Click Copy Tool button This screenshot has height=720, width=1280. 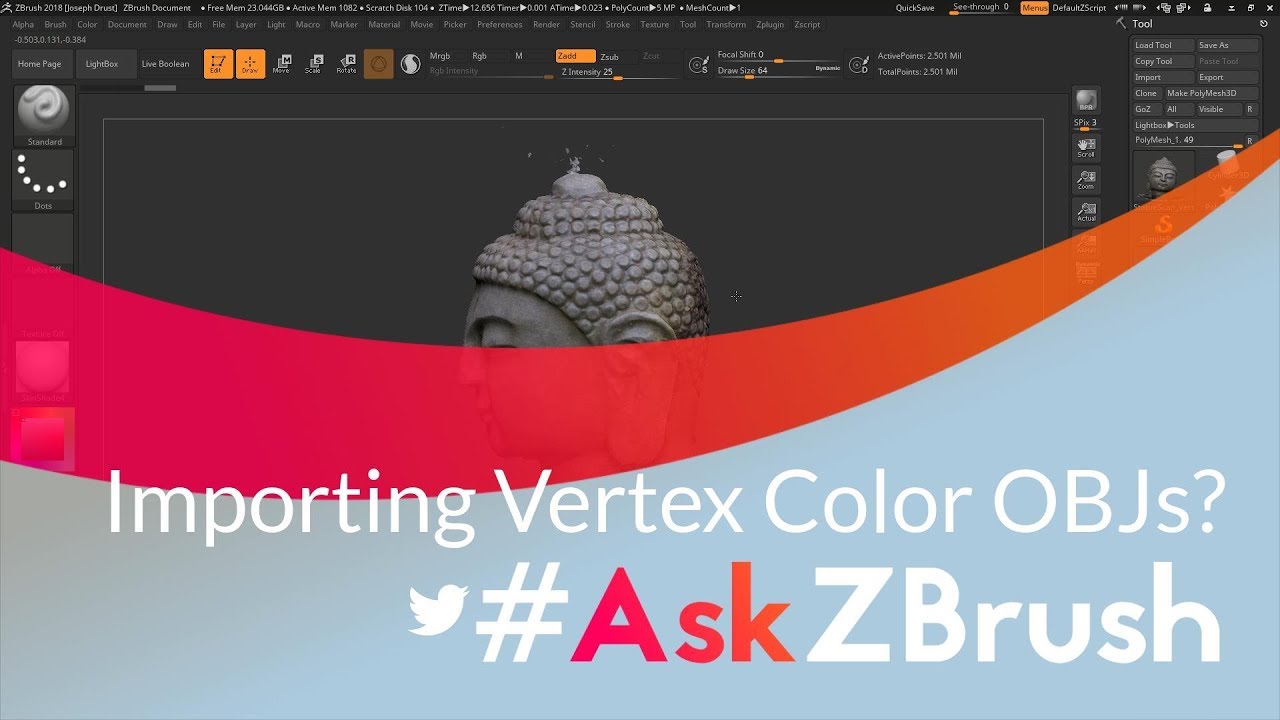[x=1163, y=61]
